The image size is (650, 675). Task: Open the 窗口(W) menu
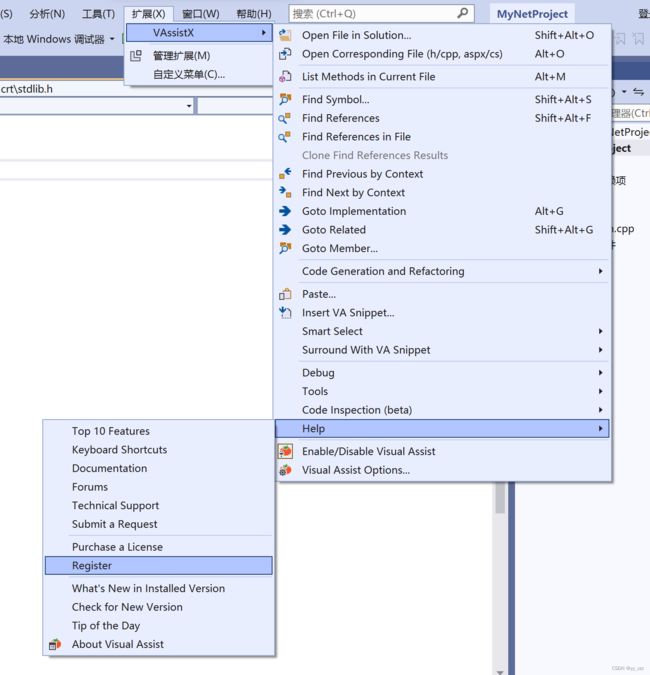pos(201,14)
